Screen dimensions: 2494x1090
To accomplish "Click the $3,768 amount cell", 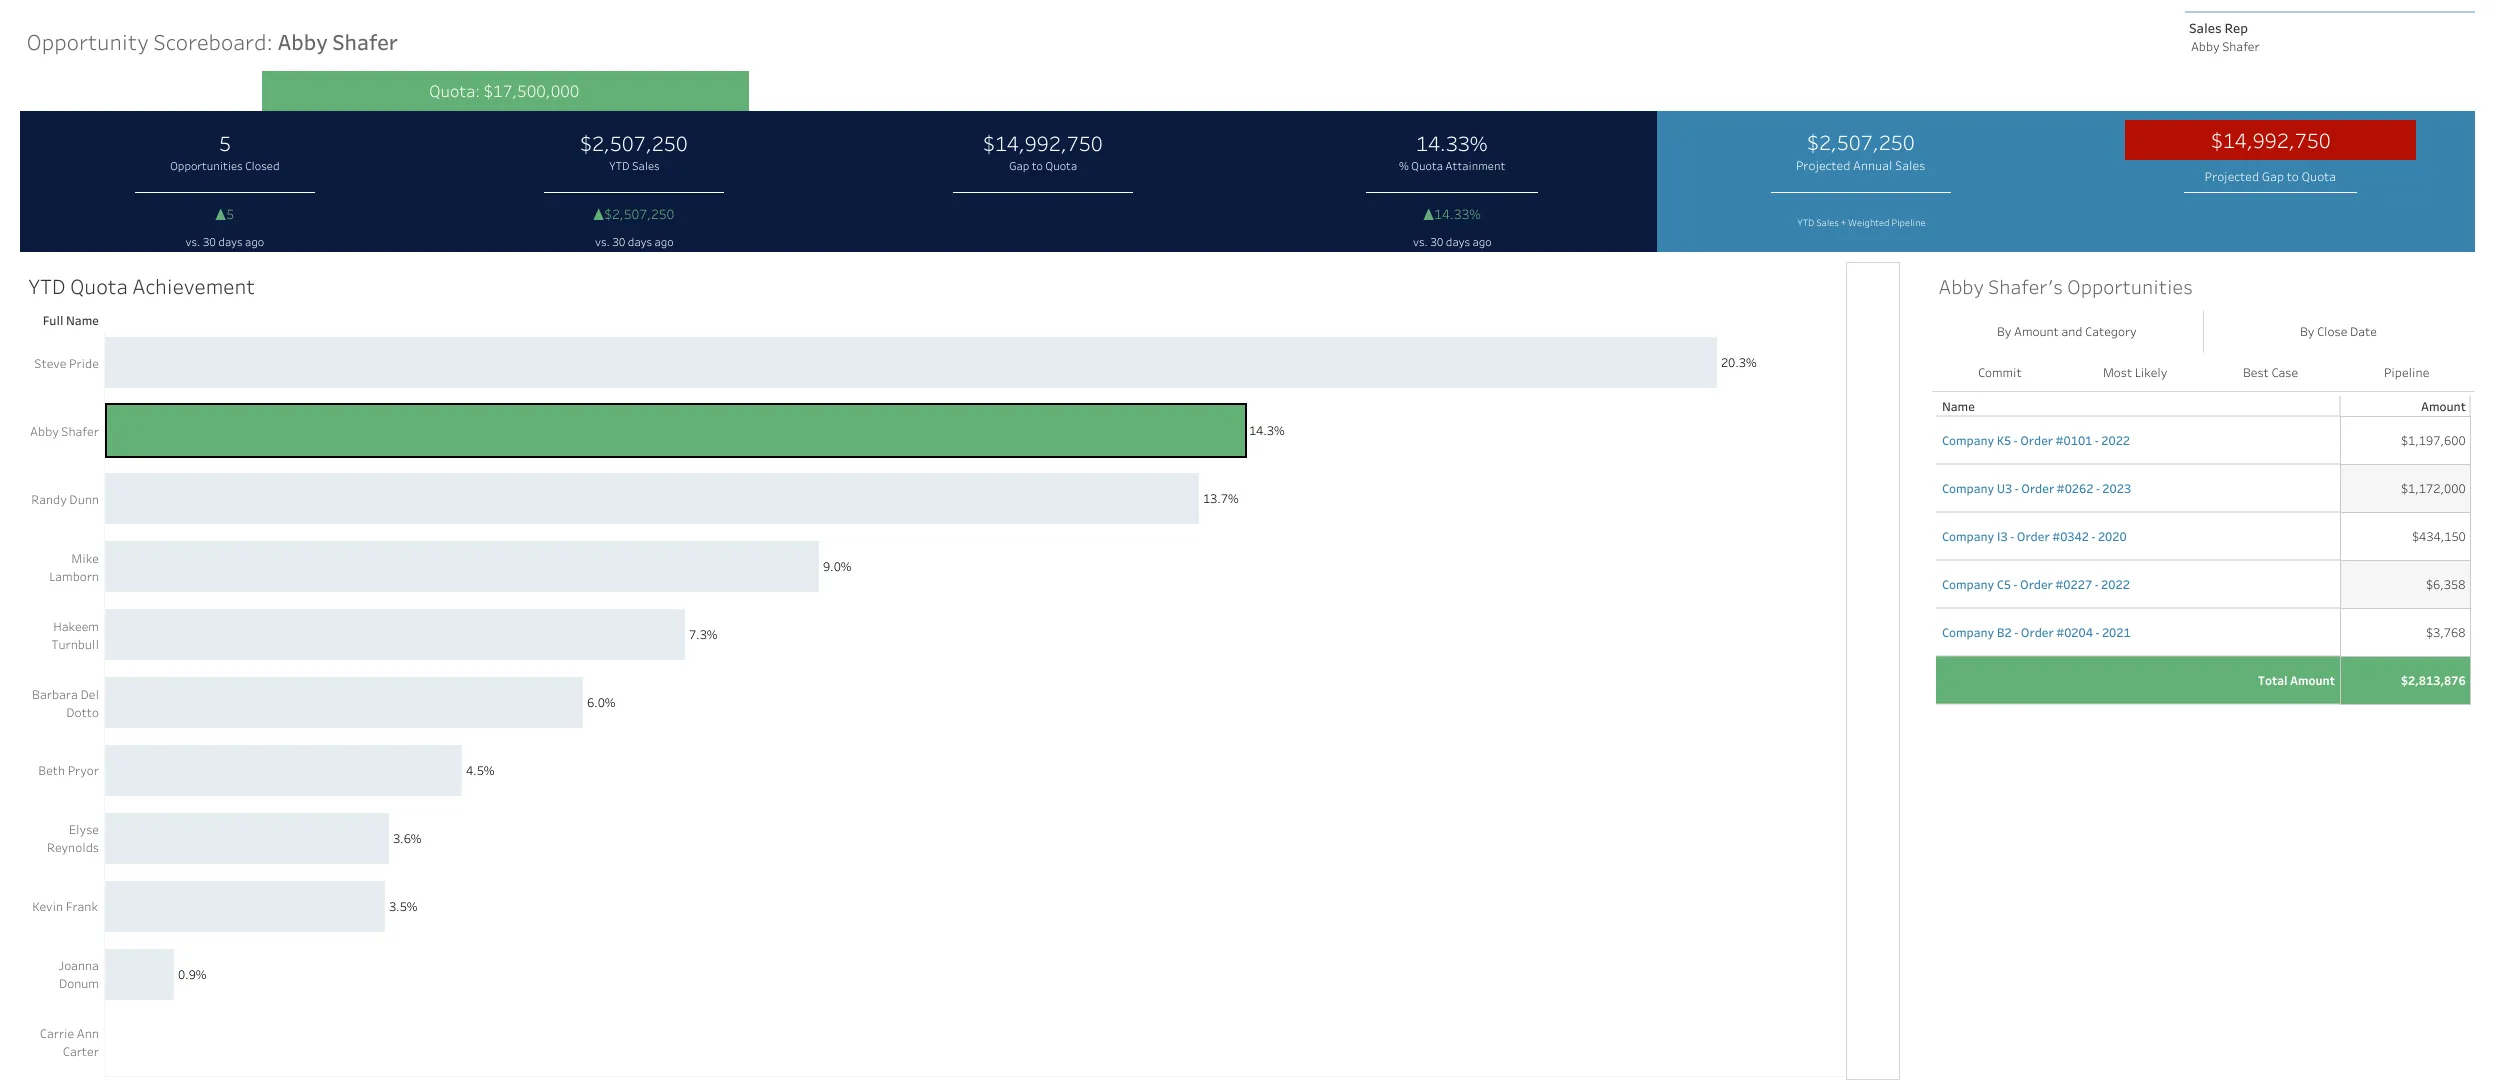I will [2405, 633].
